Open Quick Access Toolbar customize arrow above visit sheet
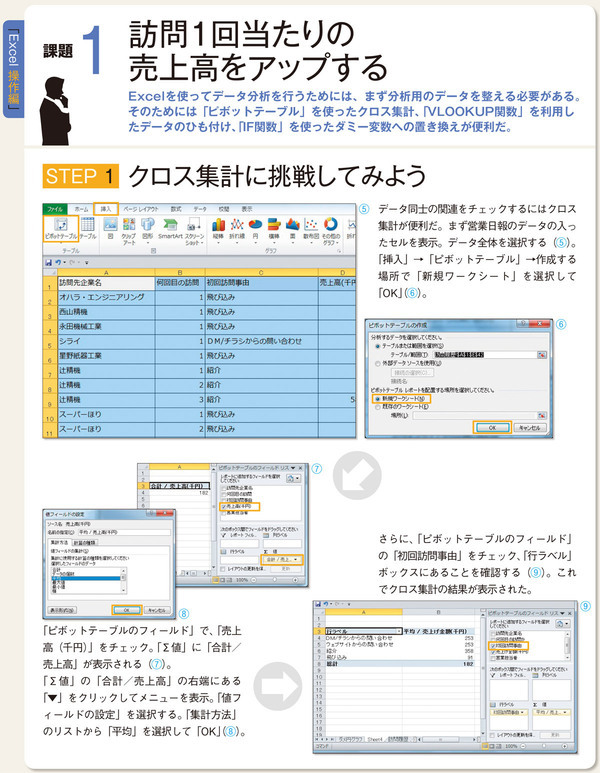600x773 pixels. [x=87, y=263]
